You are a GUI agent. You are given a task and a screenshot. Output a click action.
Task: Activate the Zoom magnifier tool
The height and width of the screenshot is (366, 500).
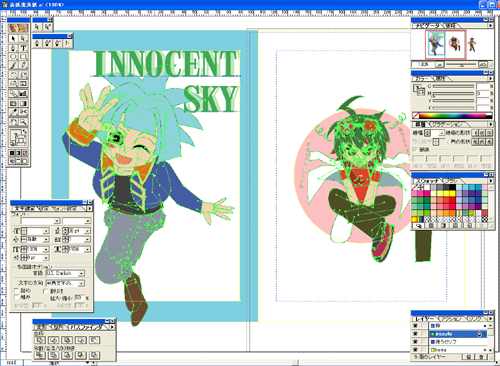[23, 122]
